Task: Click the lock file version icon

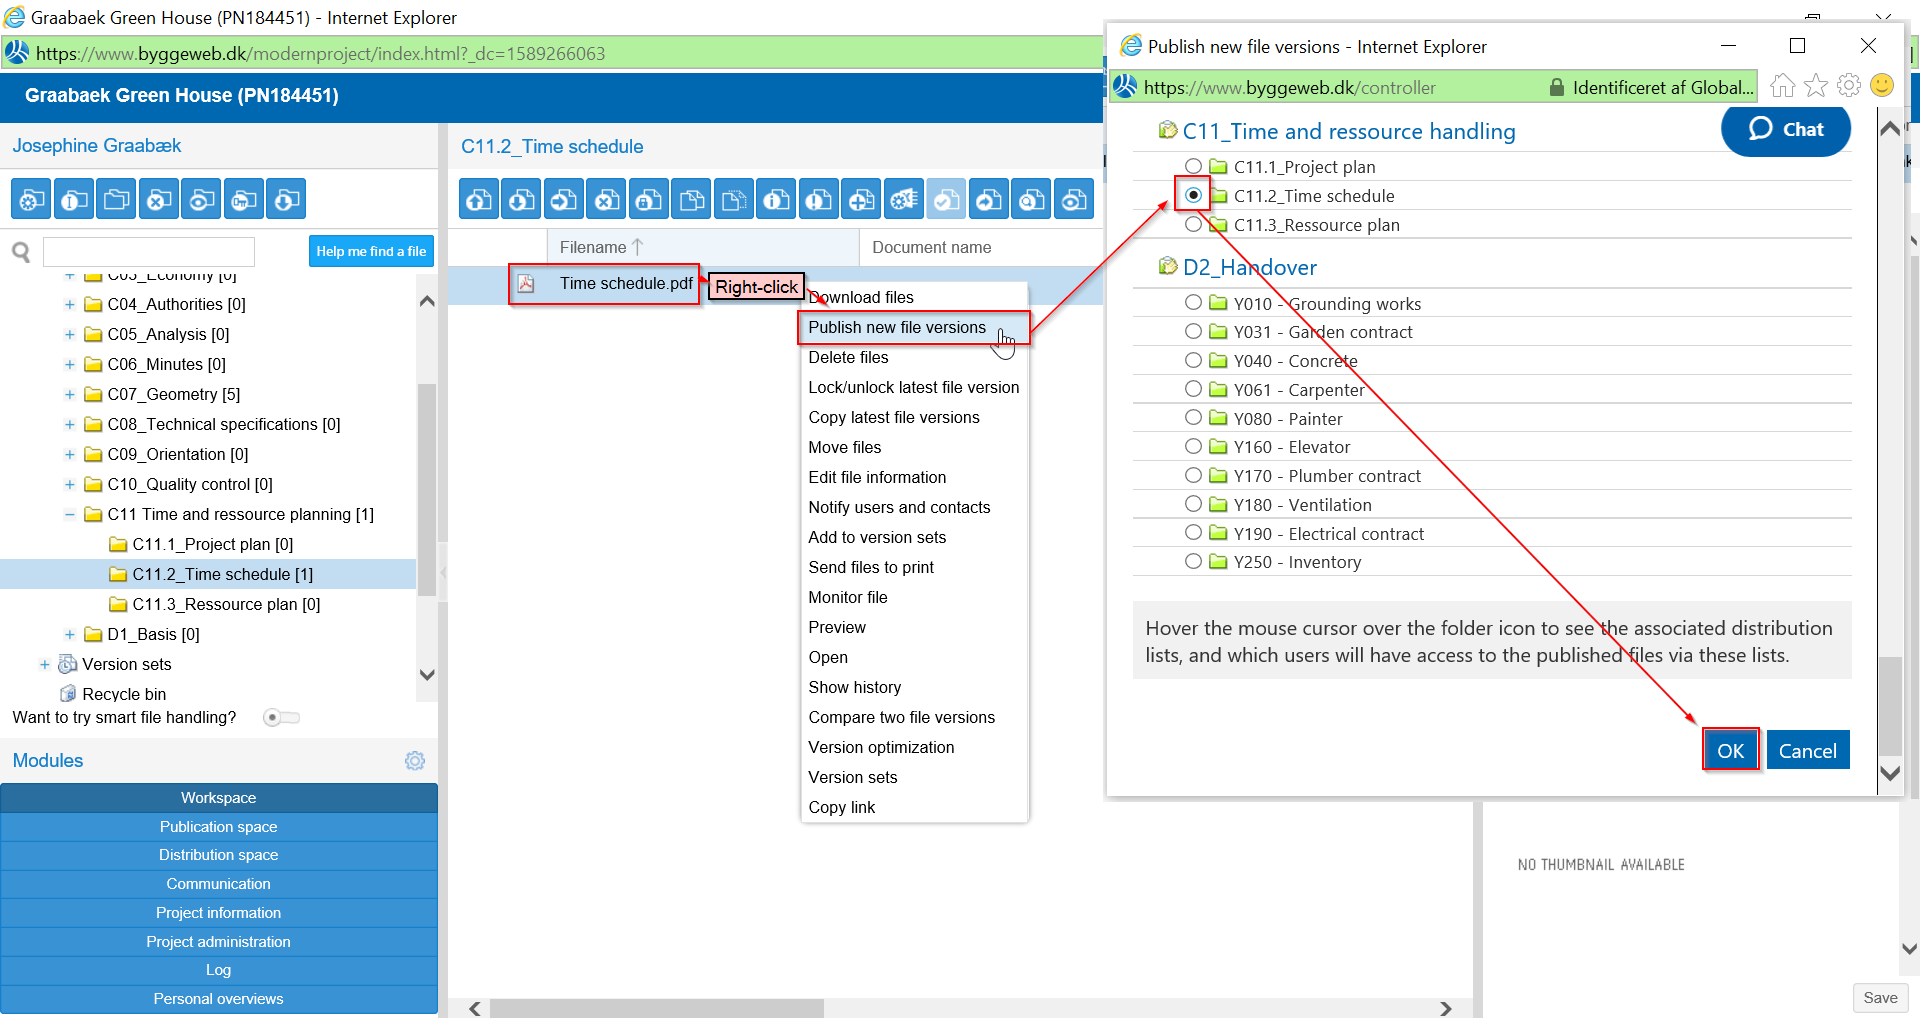Action: coord(648,198)
